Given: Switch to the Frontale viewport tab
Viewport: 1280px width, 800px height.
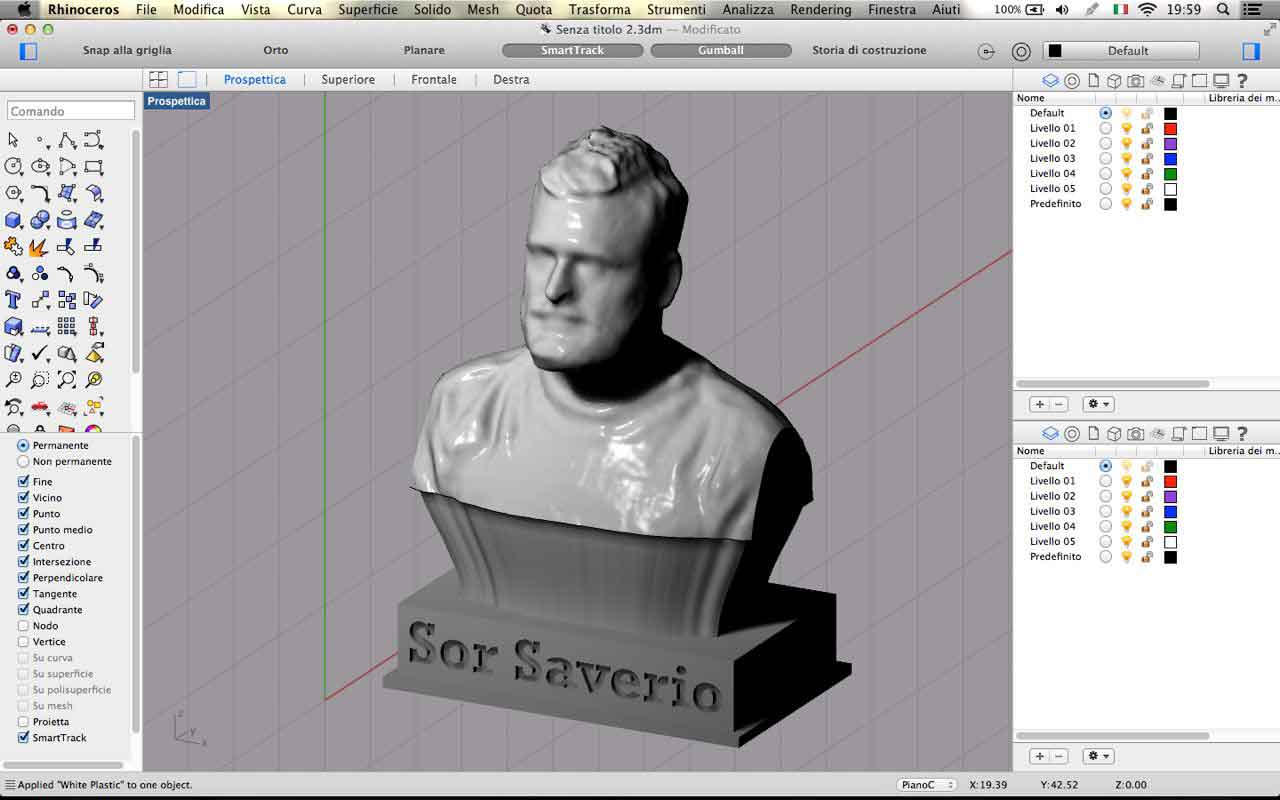Looking at the screenshot, I should point(434,79).
